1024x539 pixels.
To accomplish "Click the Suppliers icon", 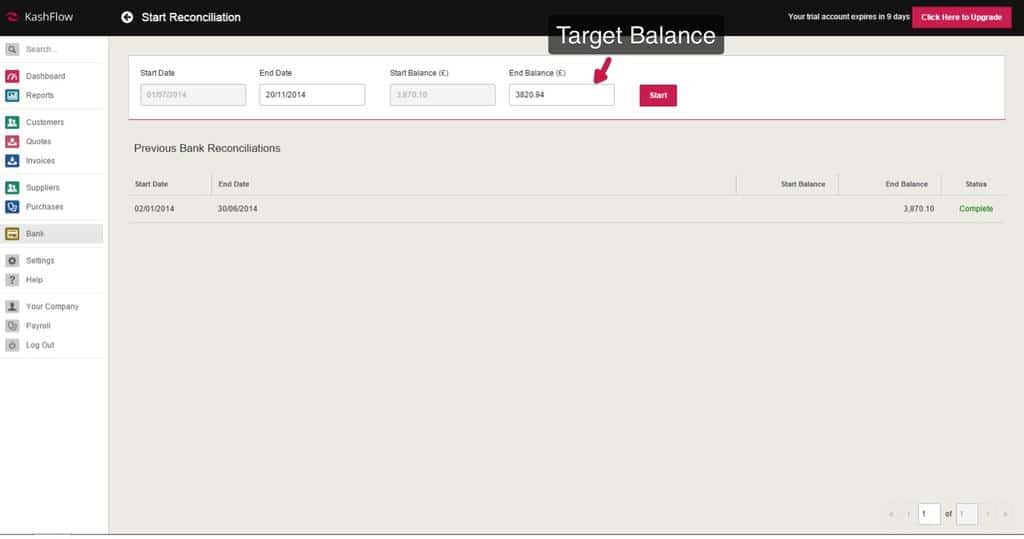I will click(12, 188).
